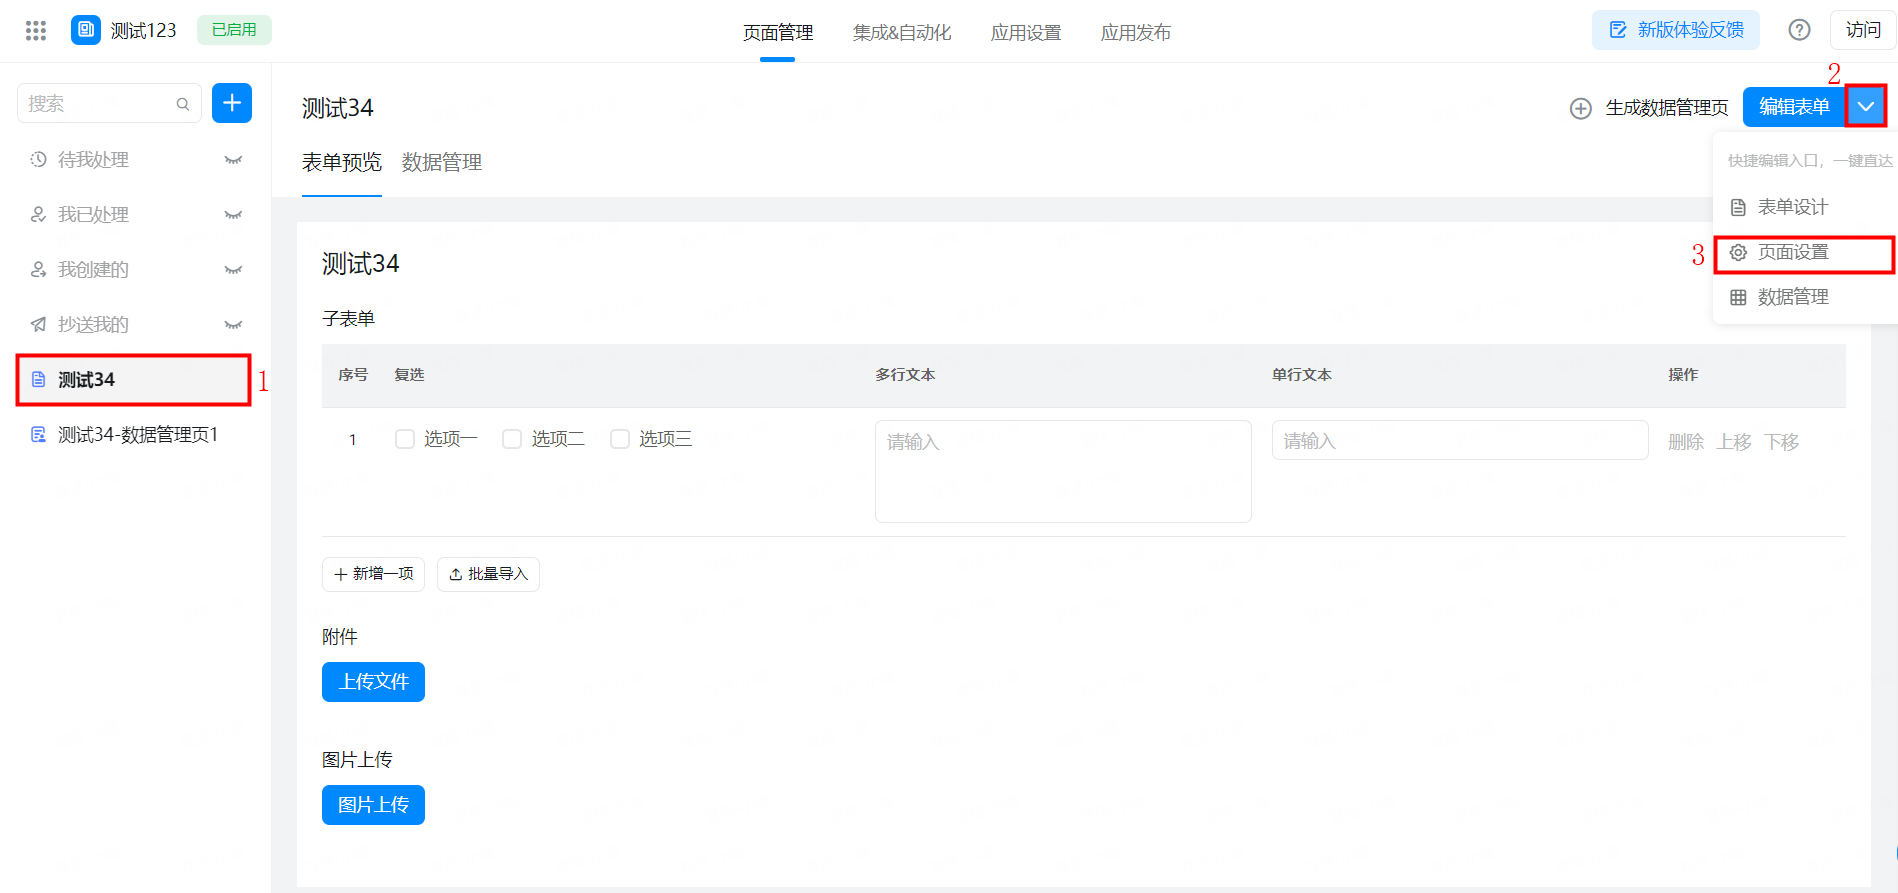Screen dimensions: 1898x893
Task: Click the 单行文本 input field
Action: pos(1460,440)
